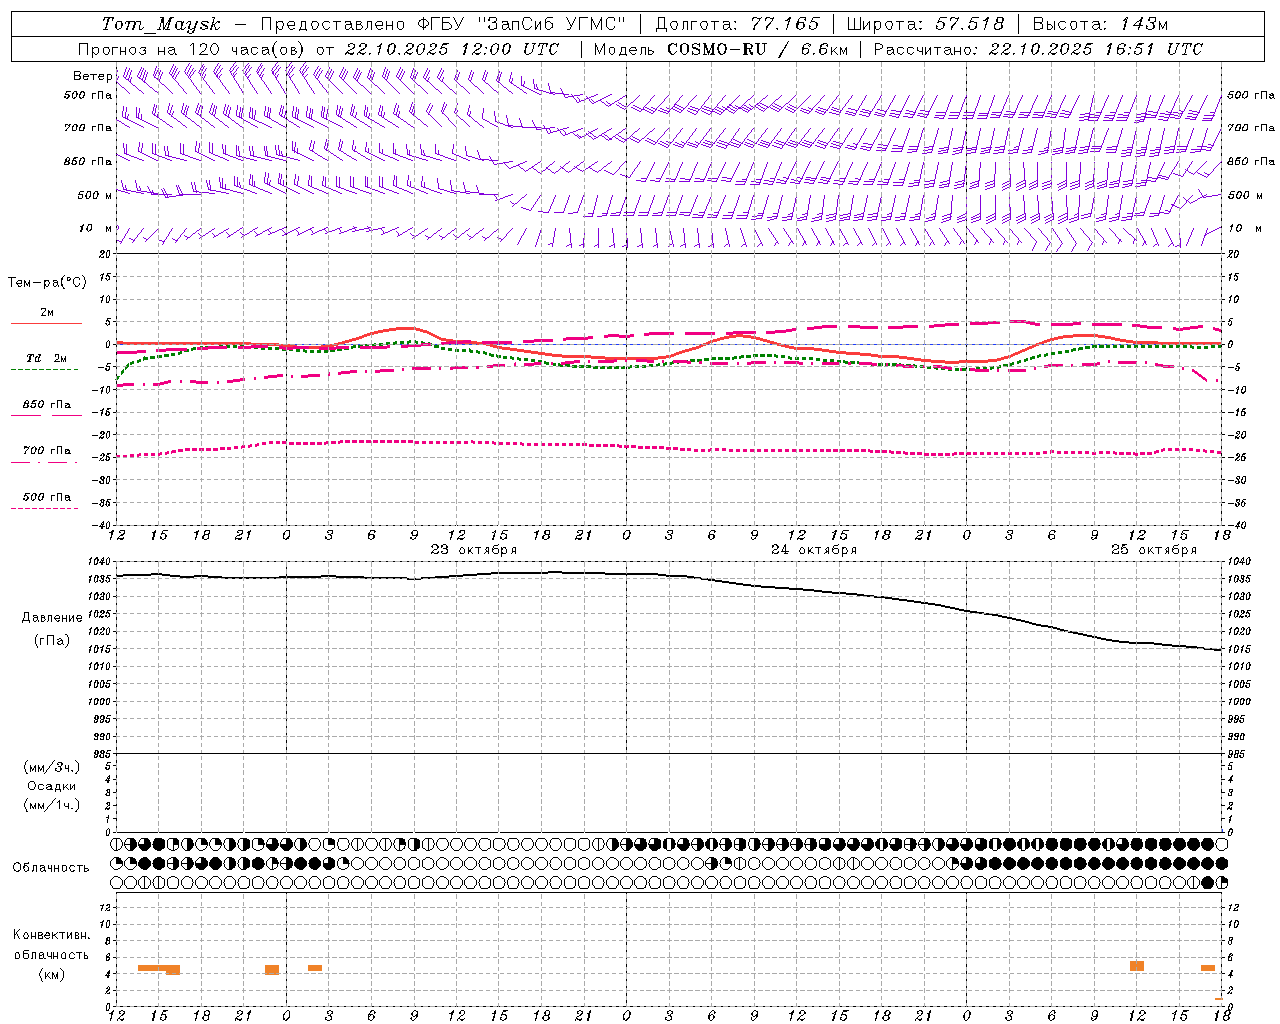The height and width of the screenshot is (1024, 1280).
Task: Click the Тем-ра(°C) axis label
Action: 47,283
